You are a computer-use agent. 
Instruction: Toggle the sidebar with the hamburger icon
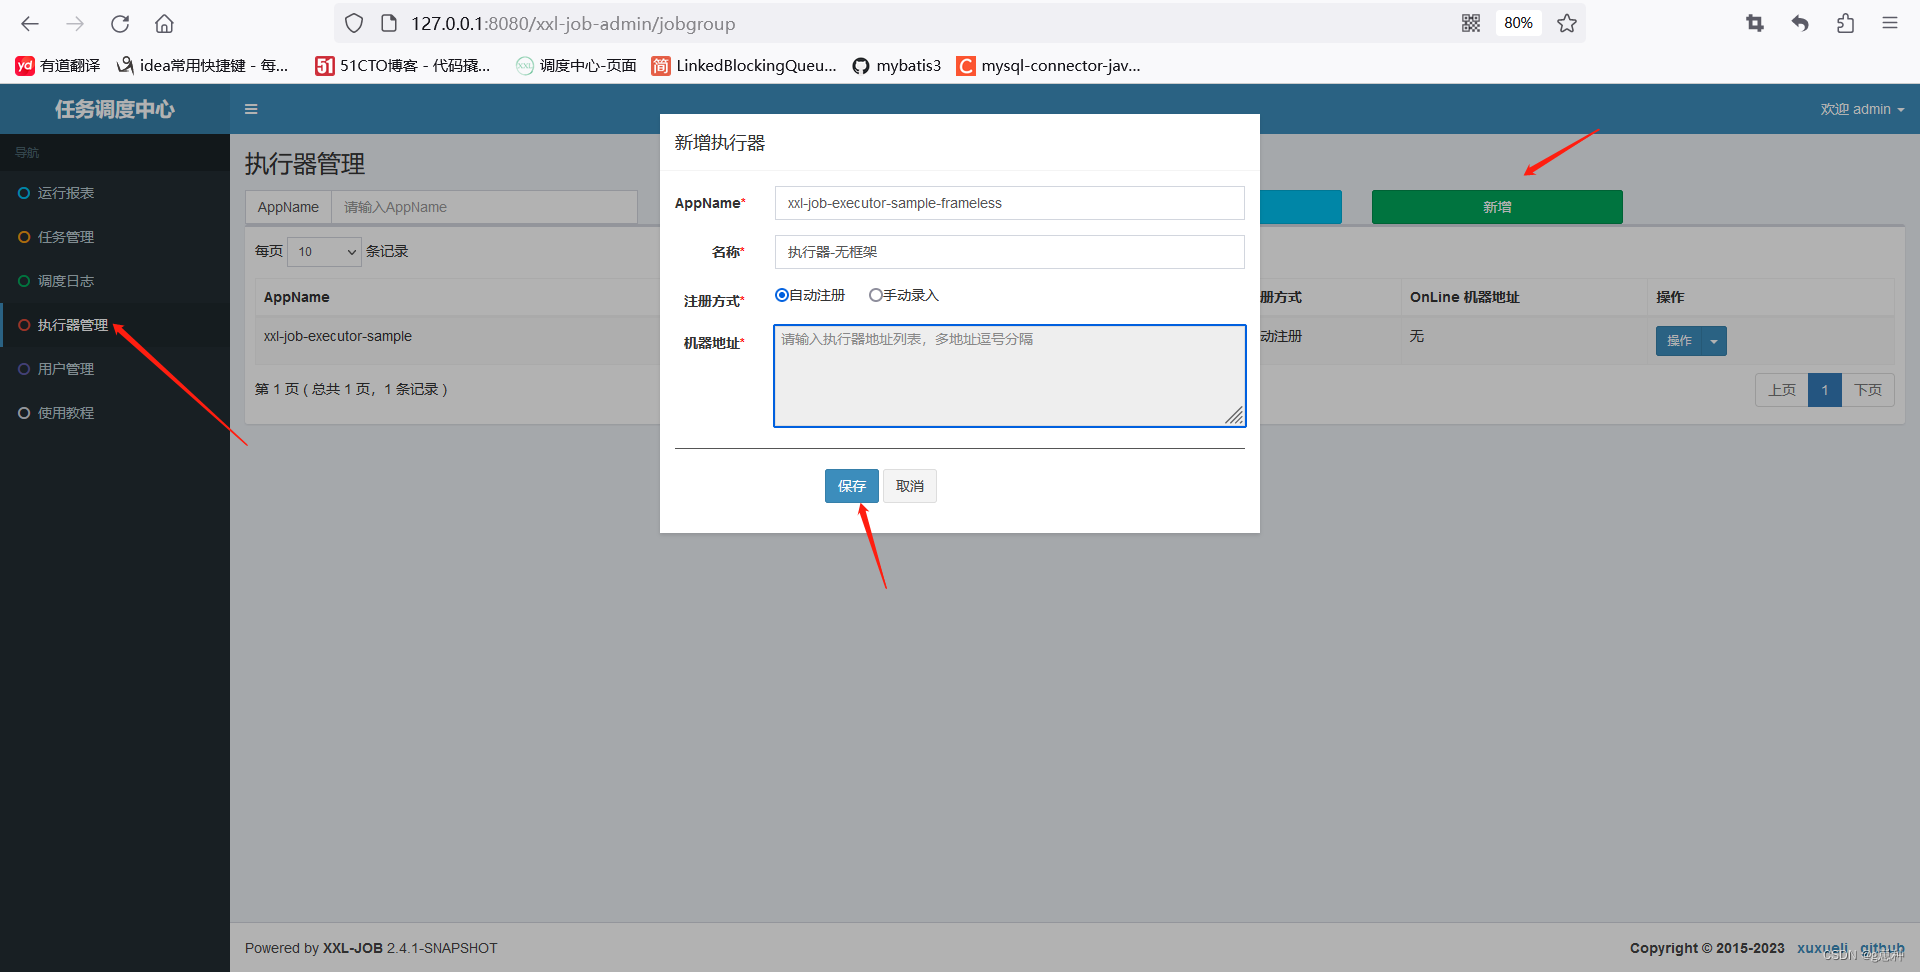point(251,109)
